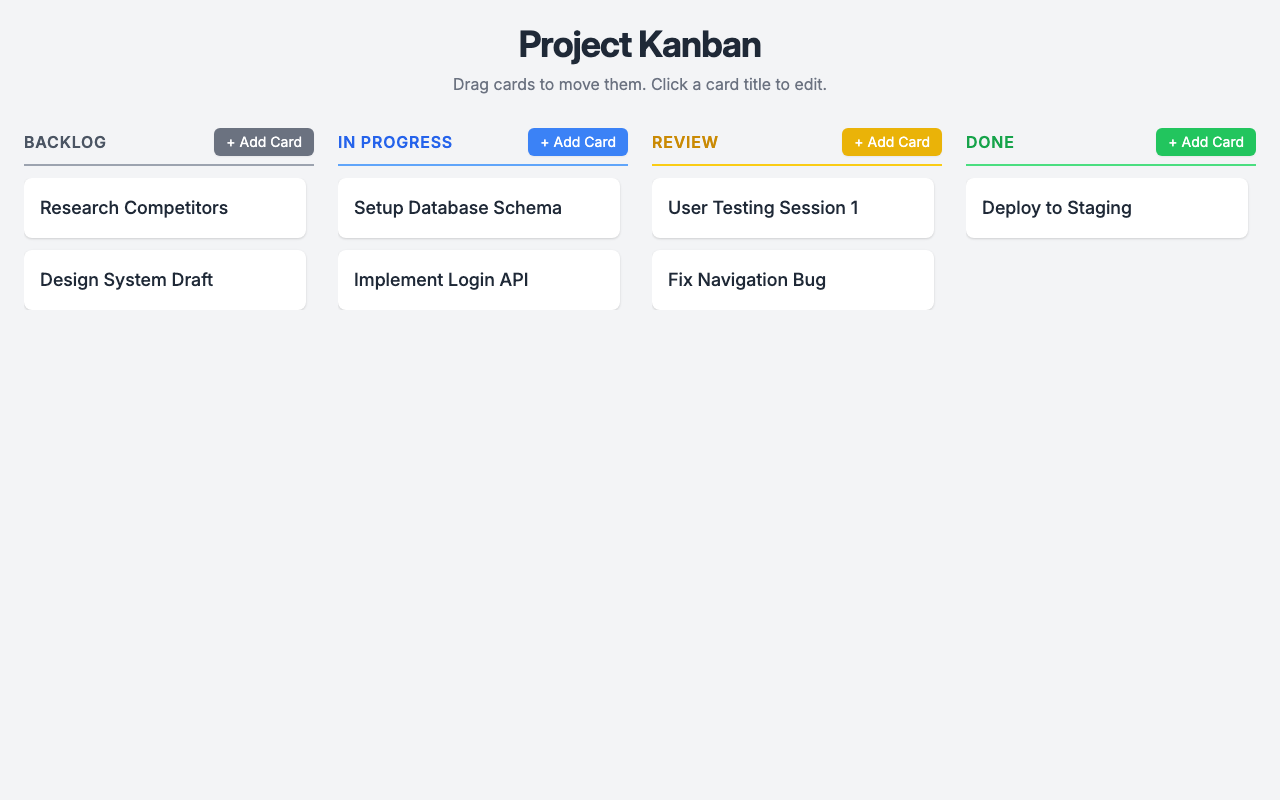Select the Design System Draft card
The height and width of the screenshot is (800, 1280).
[164, 280]
